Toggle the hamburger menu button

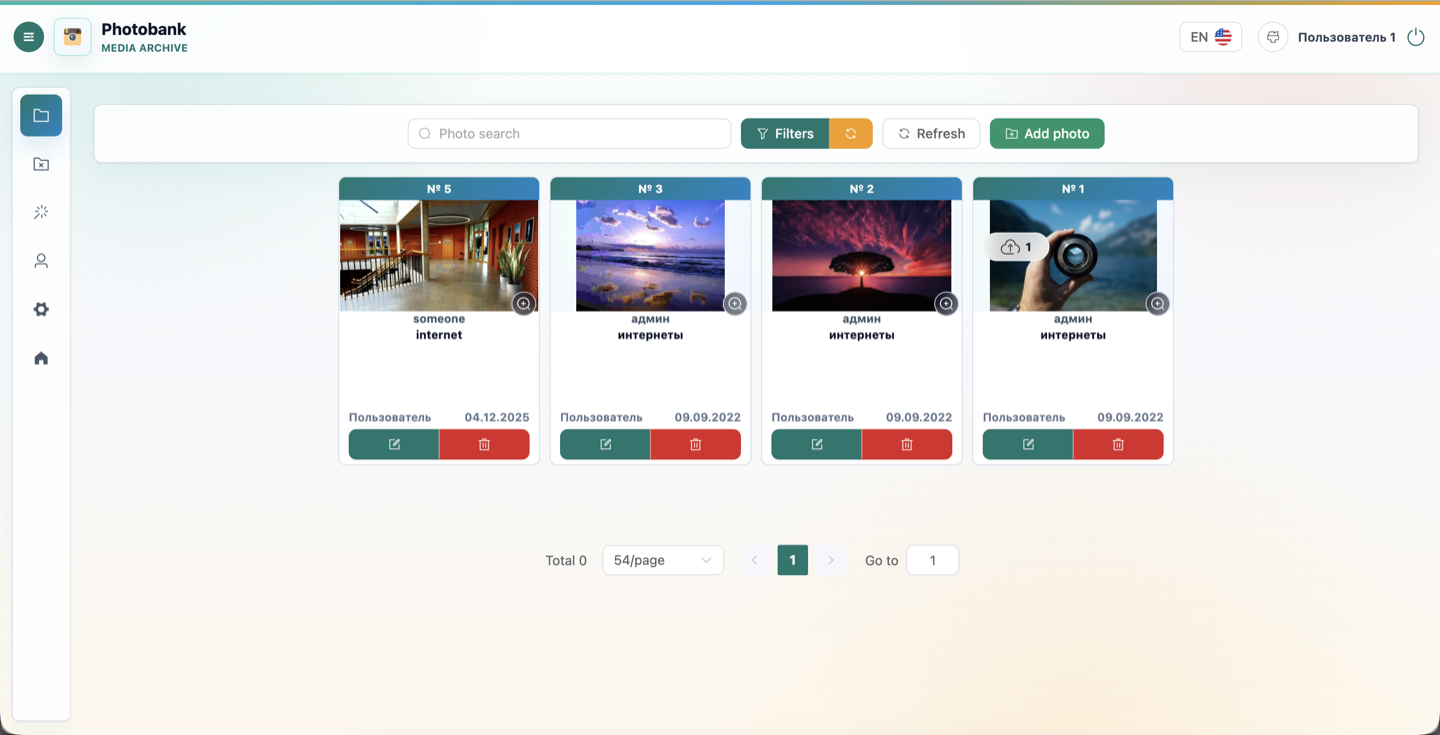(x=28, y=37)
